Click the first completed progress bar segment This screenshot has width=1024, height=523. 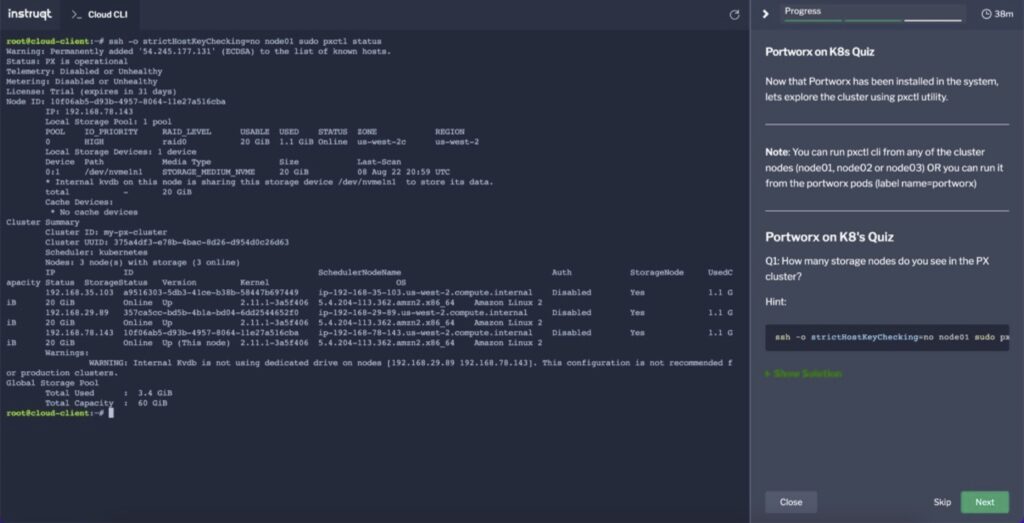pos(814,20)
